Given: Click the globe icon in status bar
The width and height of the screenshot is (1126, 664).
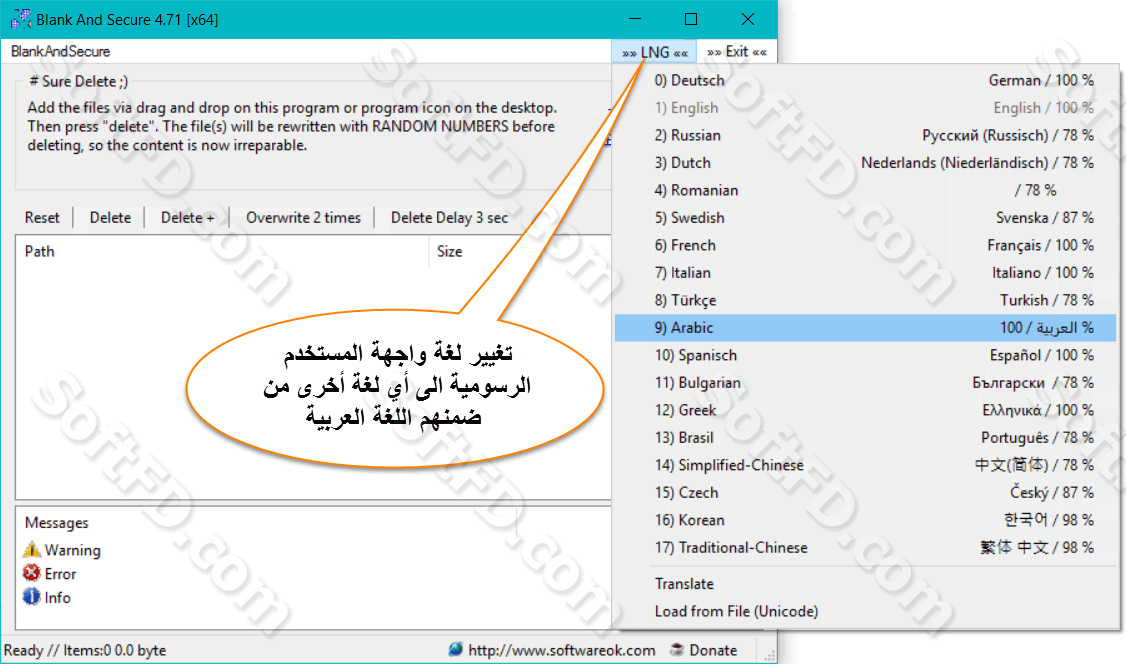Looking at the screenshot, I should (x=455, y=650).
